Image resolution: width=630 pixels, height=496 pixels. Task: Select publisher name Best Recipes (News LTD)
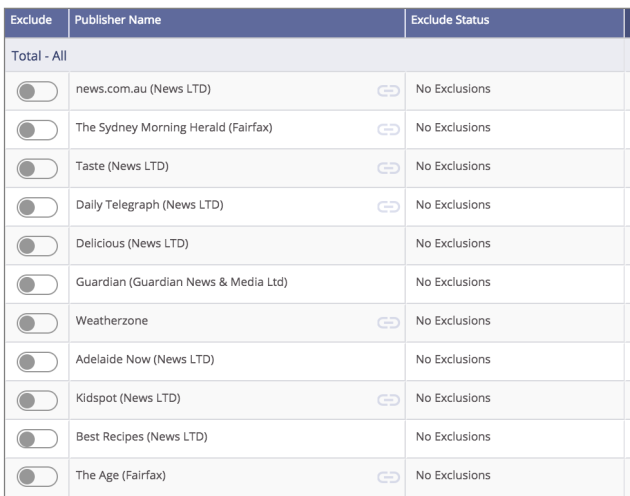141,436
